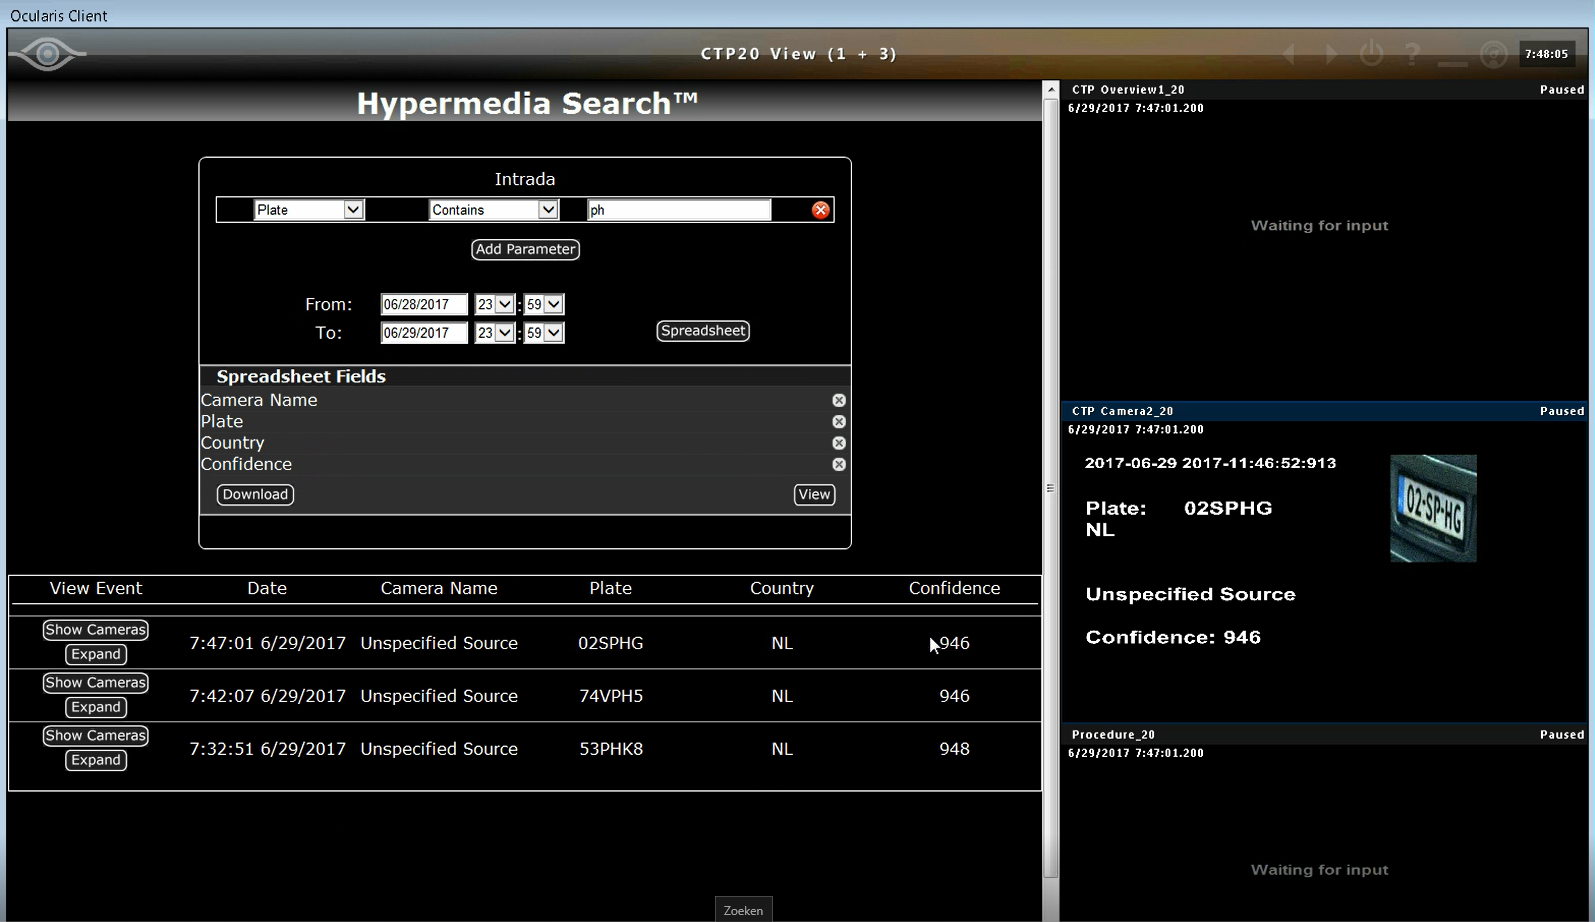Screen dimensions: 1595x922
Task: Click date cell 7:32:51 6/29/2017
Action: click(x=267, y=749)
